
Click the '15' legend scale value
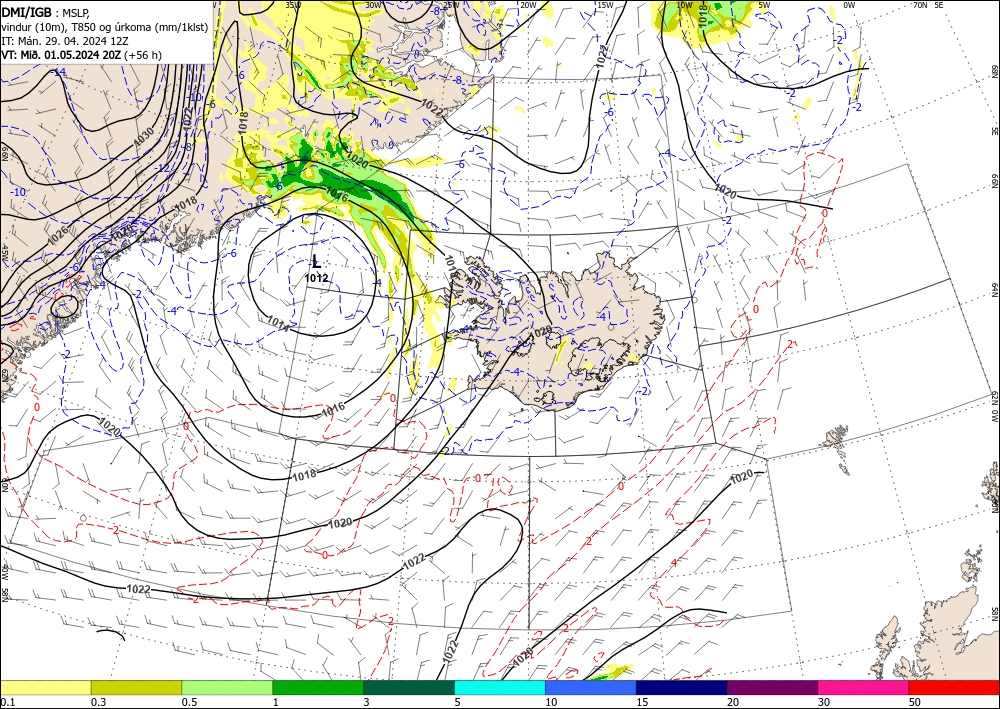tap(642, 702)
